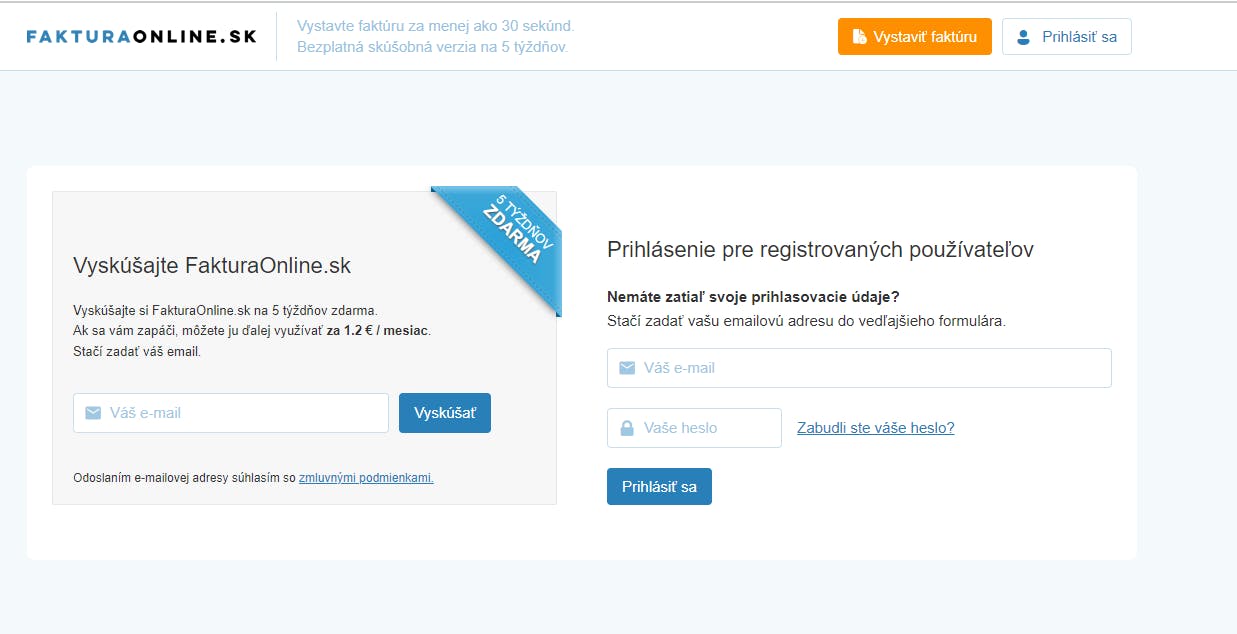Click the heading Vyskúšajte FakturaOnline.sk

tap(212, 266)
